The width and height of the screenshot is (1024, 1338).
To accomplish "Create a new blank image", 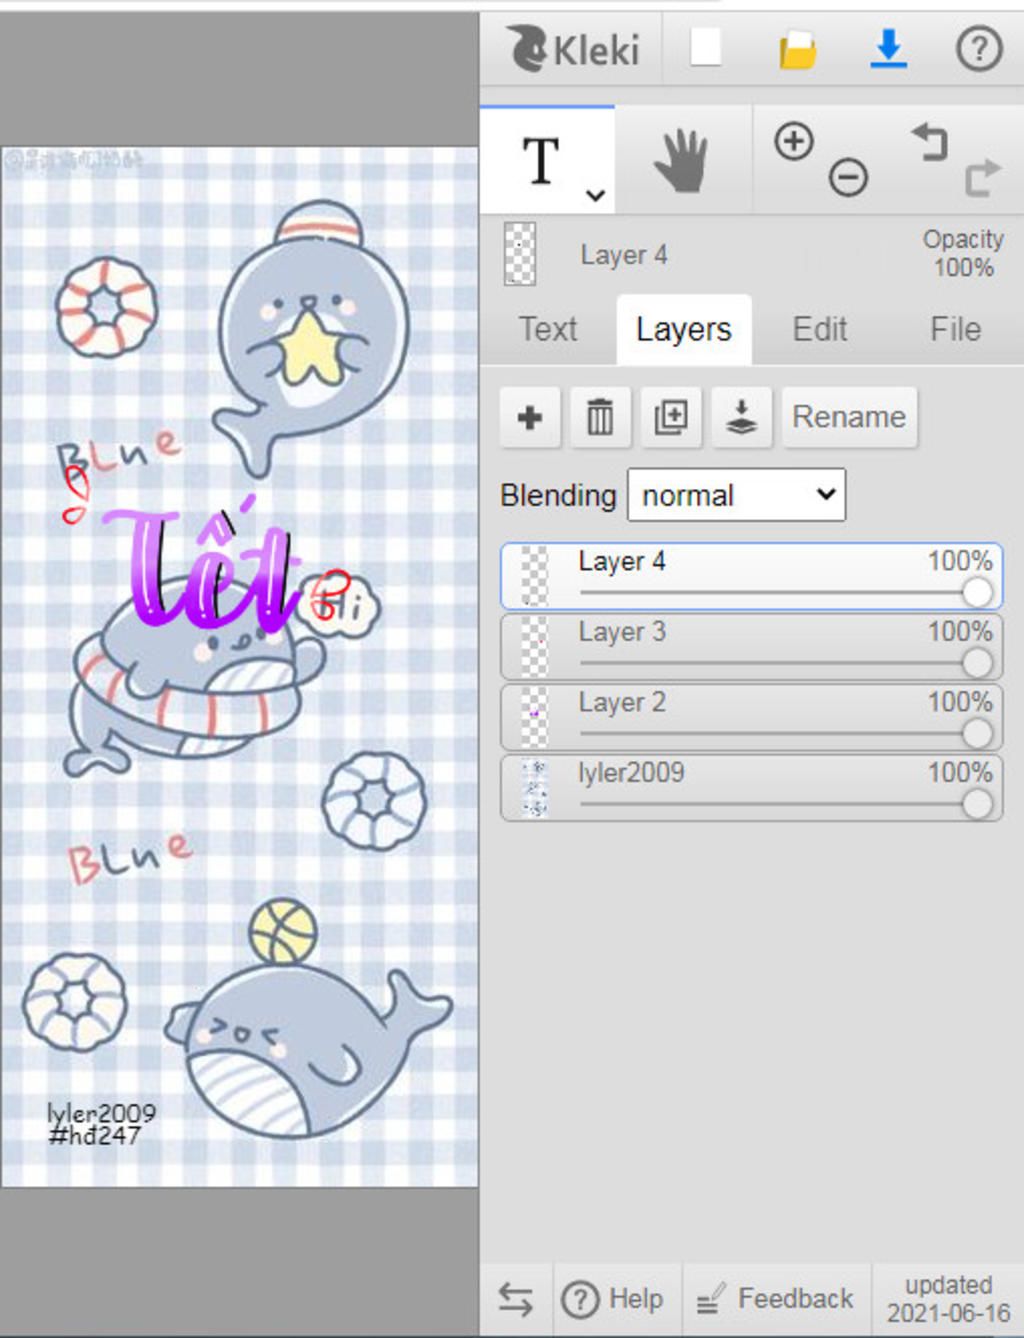I will 706,47.
